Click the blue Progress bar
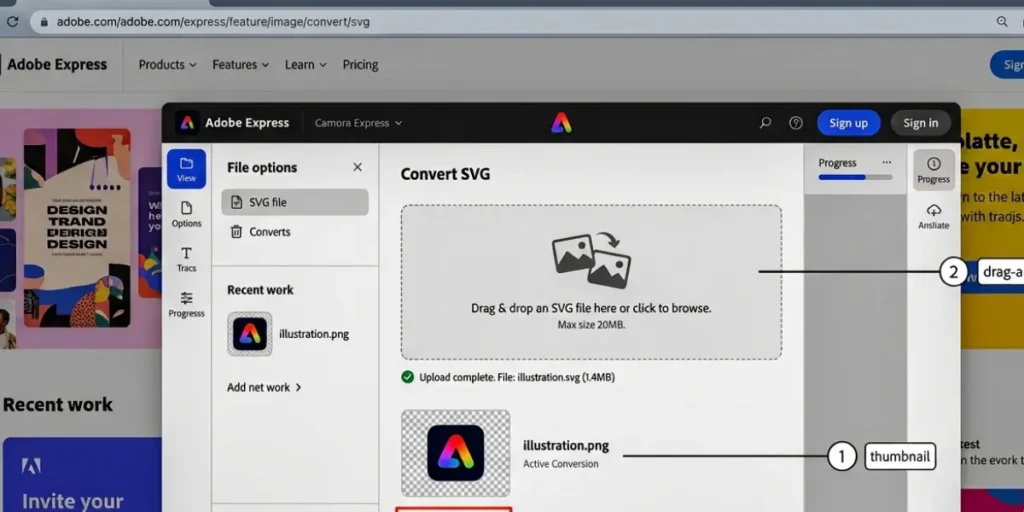The height and width of the screenshot is (512, 1024). (855, 177)
